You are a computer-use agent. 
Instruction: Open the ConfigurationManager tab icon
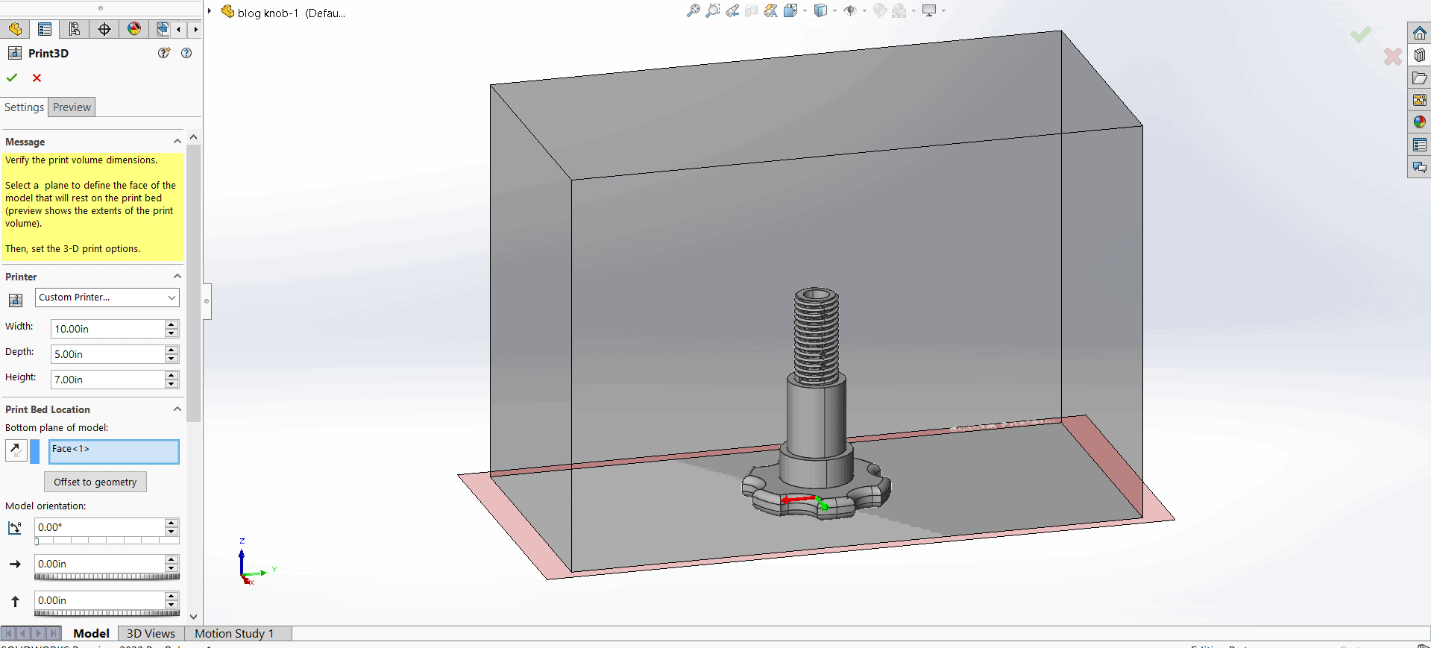pyautogui.click(x=74, y=29)
